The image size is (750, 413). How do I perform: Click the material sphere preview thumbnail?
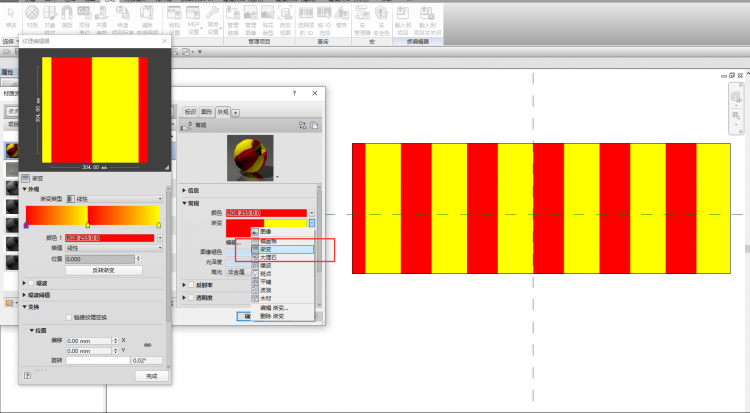click(250, 158)
